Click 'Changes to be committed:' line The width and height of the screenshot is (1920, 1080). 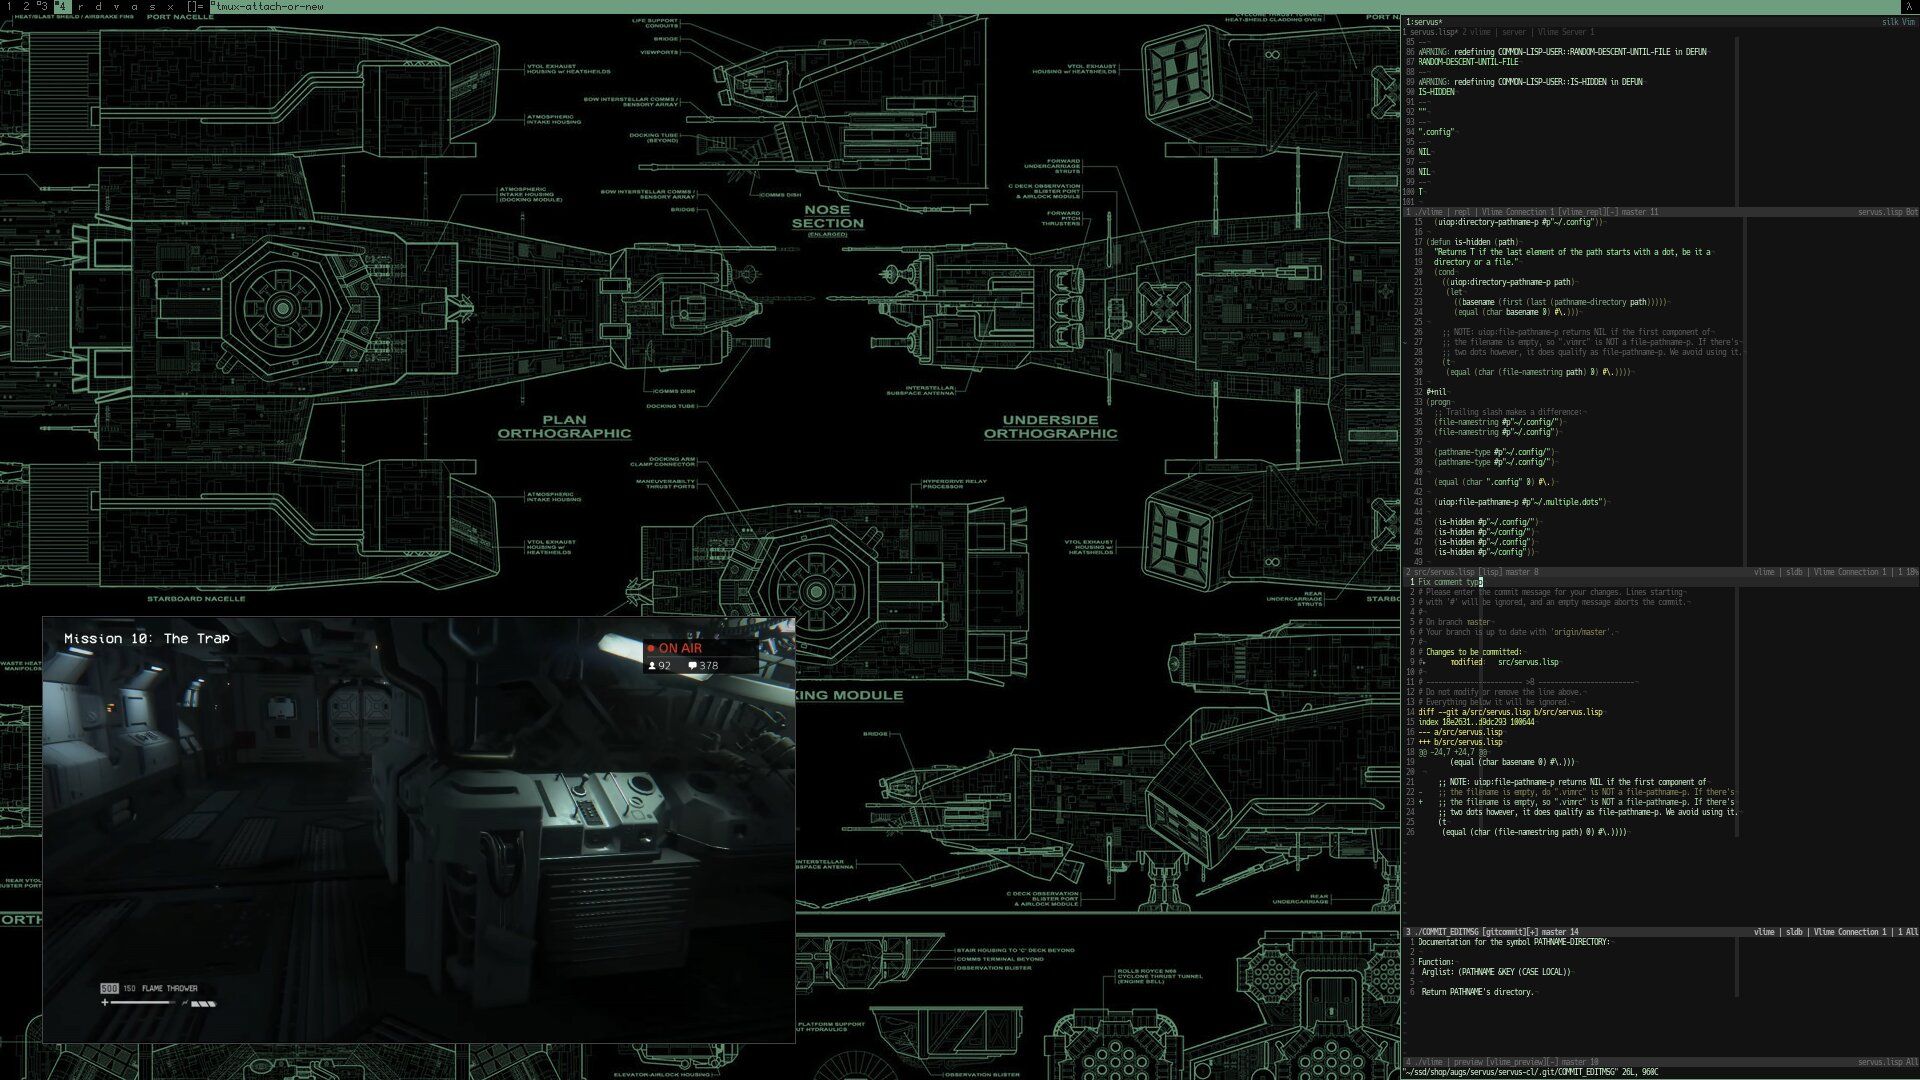coord(1472,652)
